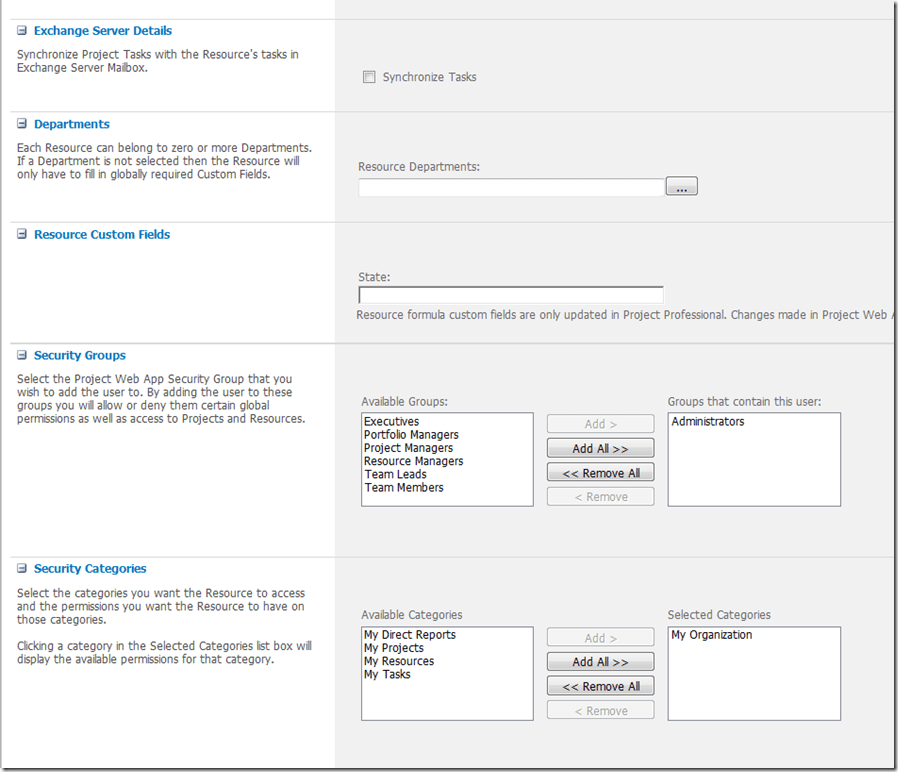Select Portfolio Managers in Available Groups
Screen dimensions: 898x772
(x=411, y=435)
